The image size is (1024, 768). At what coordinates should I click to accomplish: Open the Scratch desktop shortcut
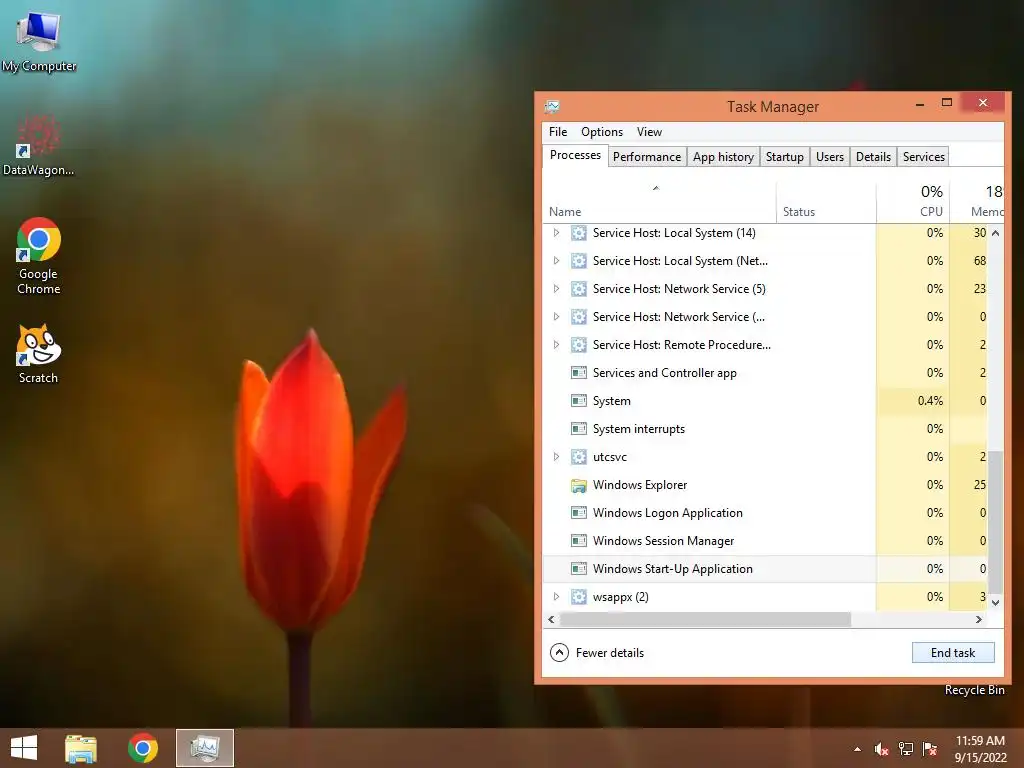[x=38, y=354]
